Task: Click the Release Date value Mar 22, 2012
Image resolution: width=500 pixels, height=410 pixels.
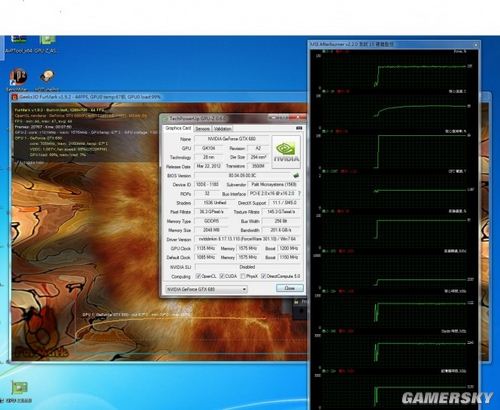Action: pyautogui.click(x=209, y=166)
